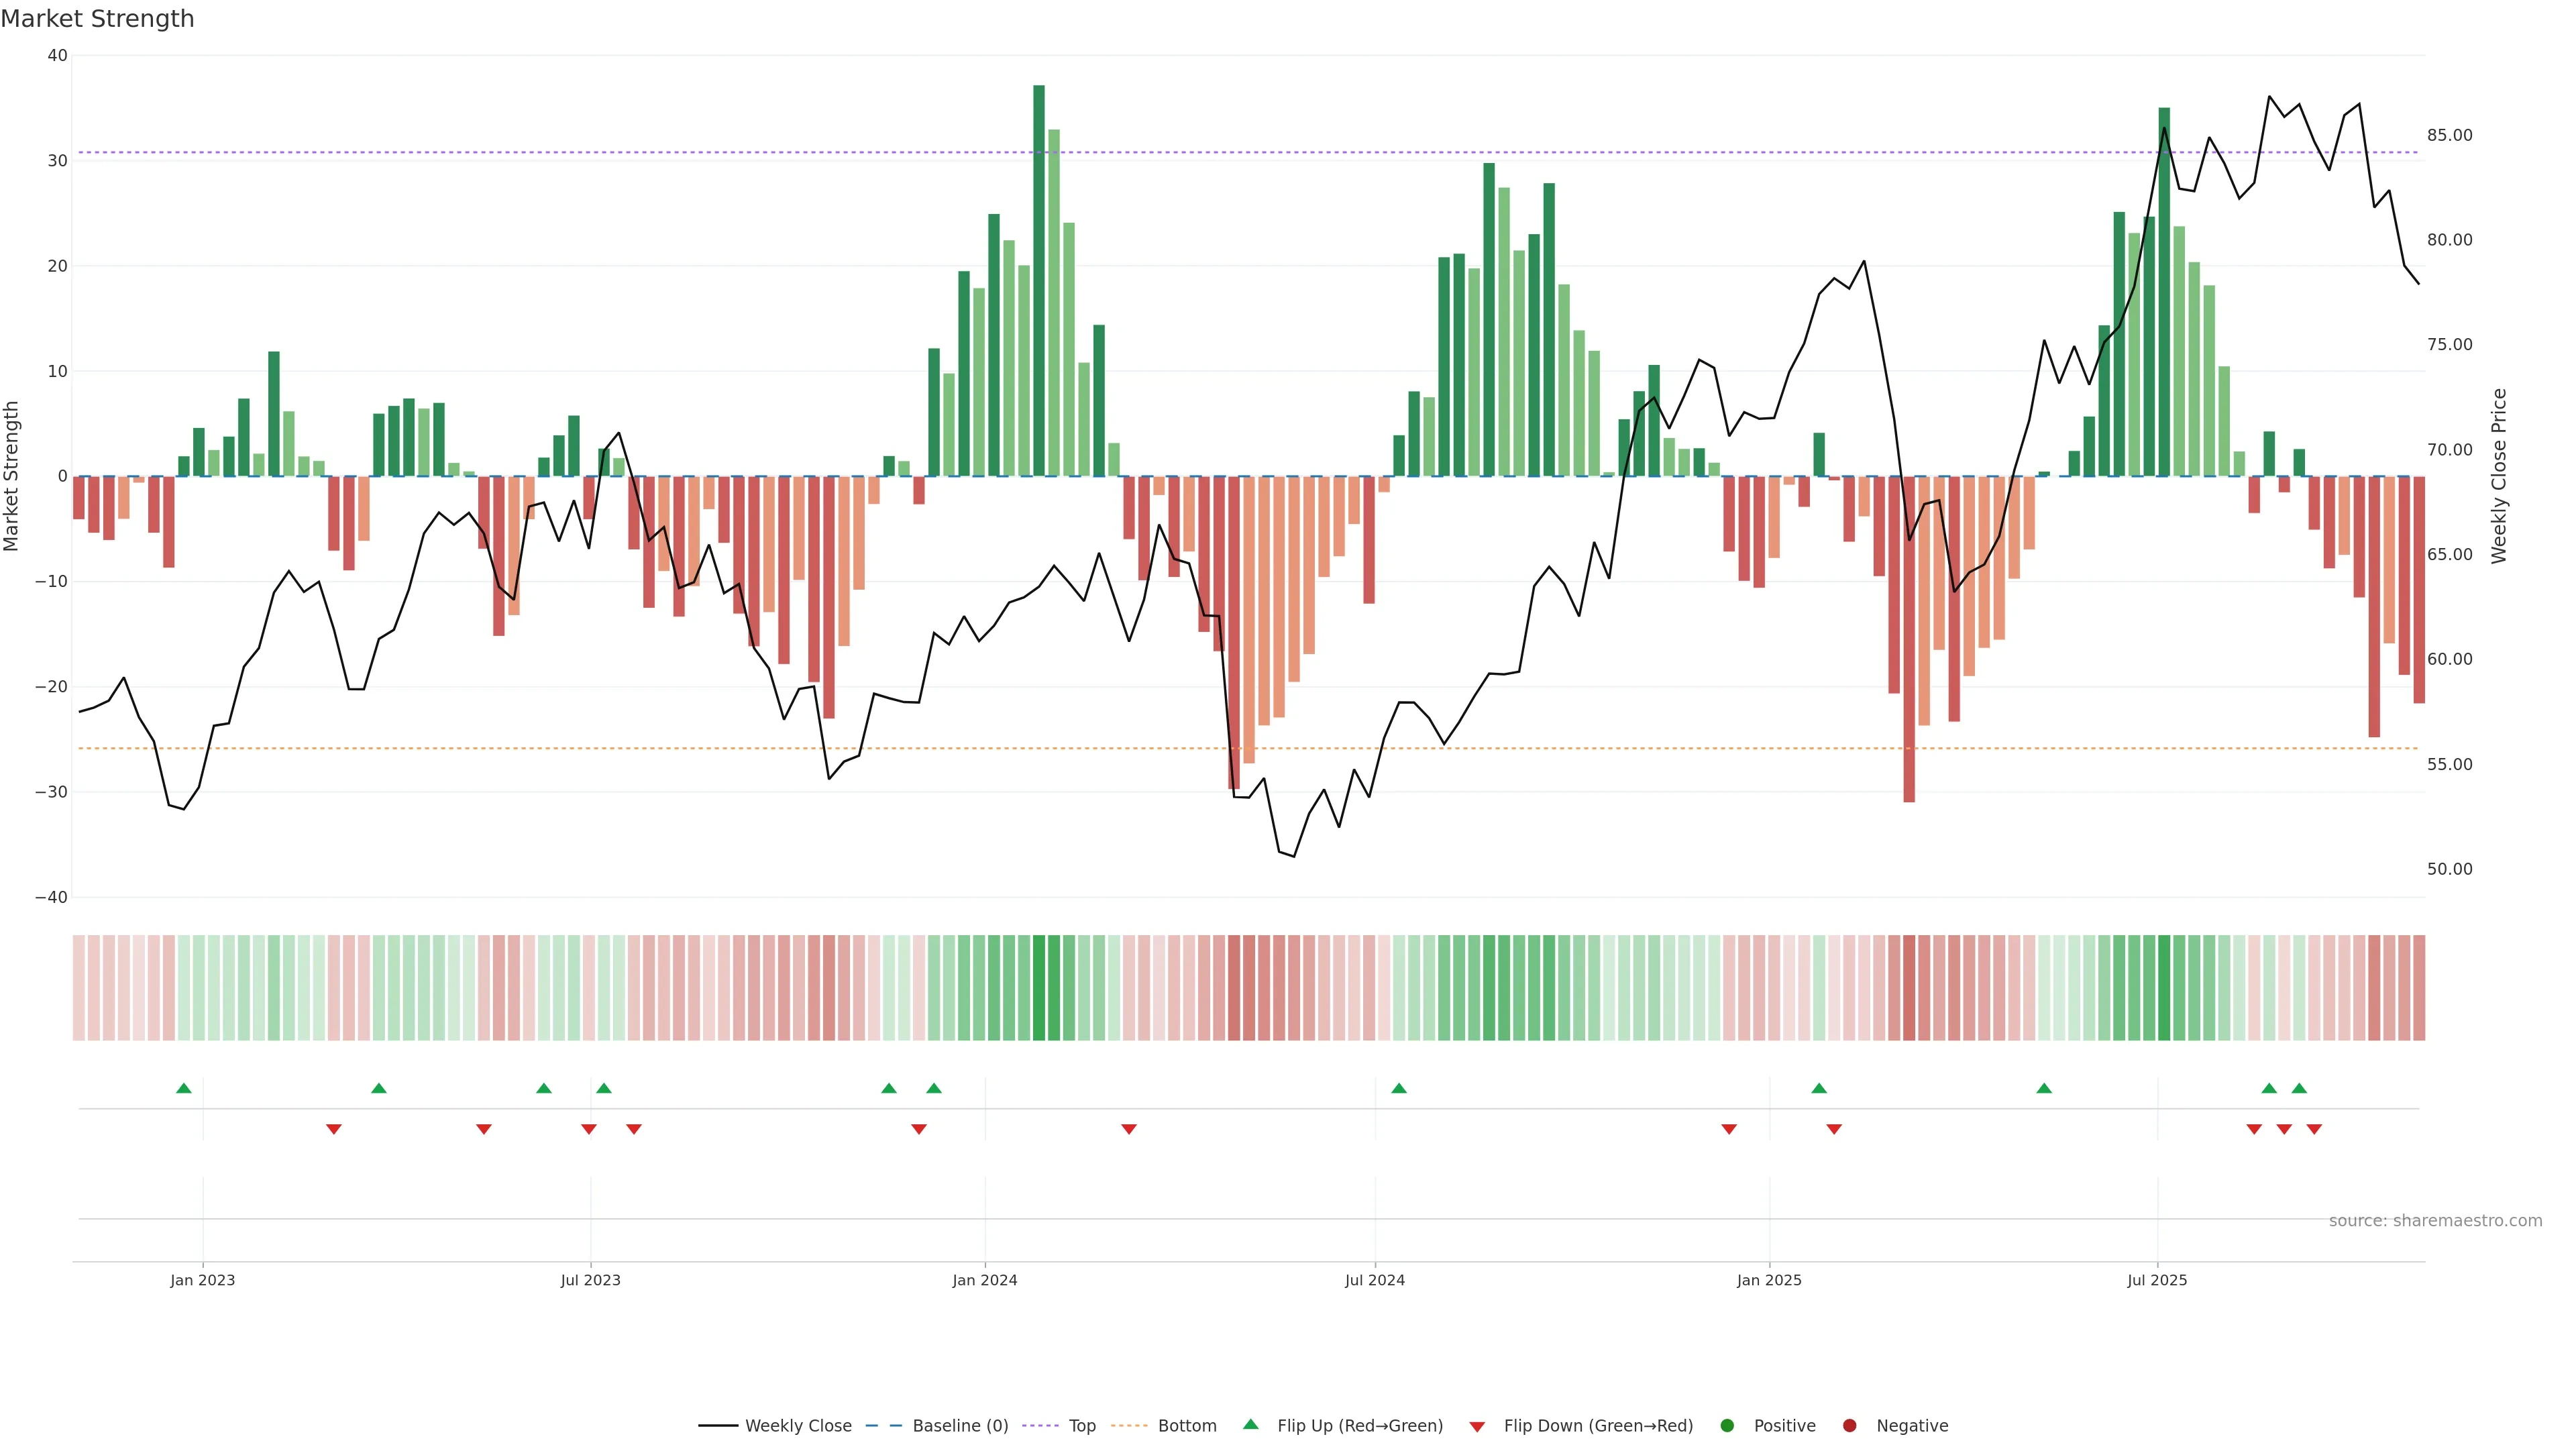This screenshot has height=1449, width=2576.
Task: Click the Market Strength chart title
Action: pos(97,19)
